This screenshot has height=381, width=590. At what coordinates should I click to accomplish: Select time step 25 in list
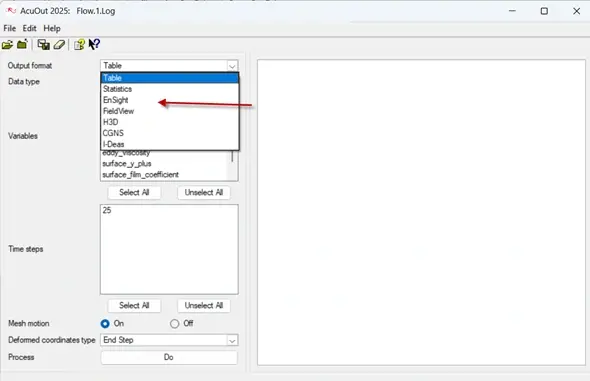169,210
